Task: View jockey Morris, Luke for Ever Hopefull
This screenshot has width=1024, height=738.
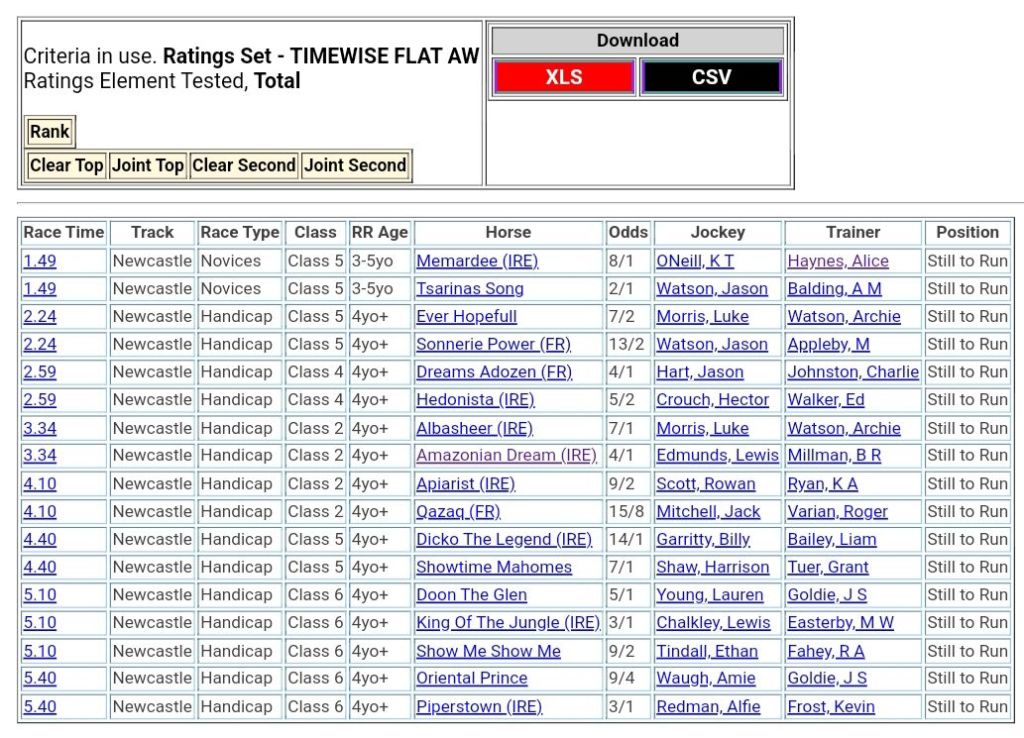Action: (x=702, y=317)
